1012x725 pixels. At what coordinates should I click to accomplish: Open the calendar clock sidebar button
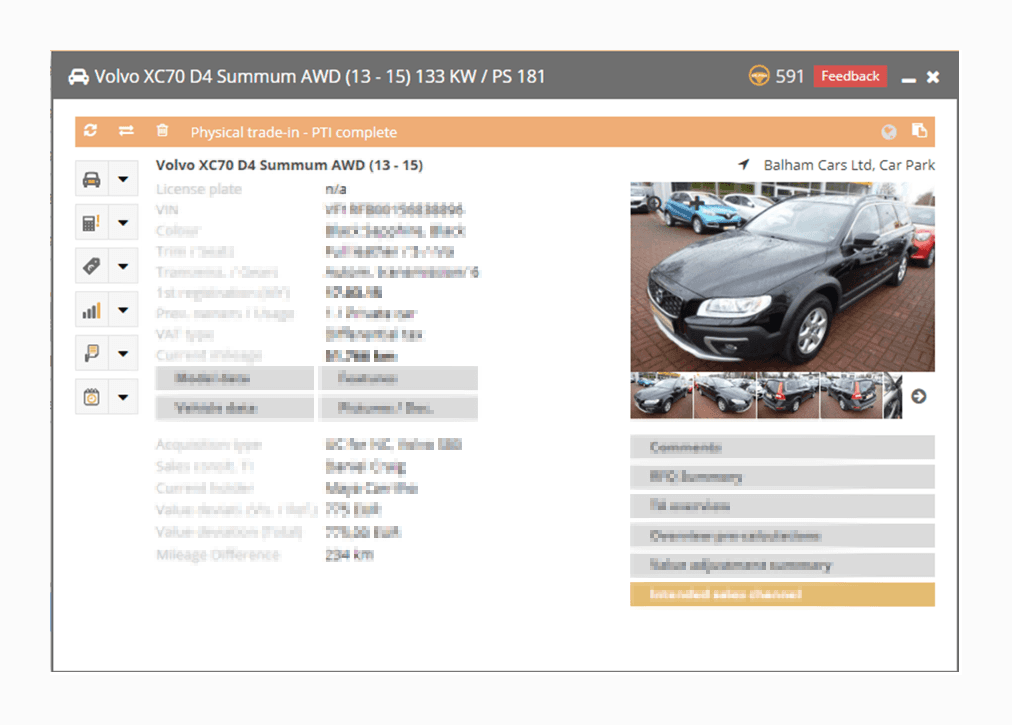pyautogui.click(x=92, y=397)
